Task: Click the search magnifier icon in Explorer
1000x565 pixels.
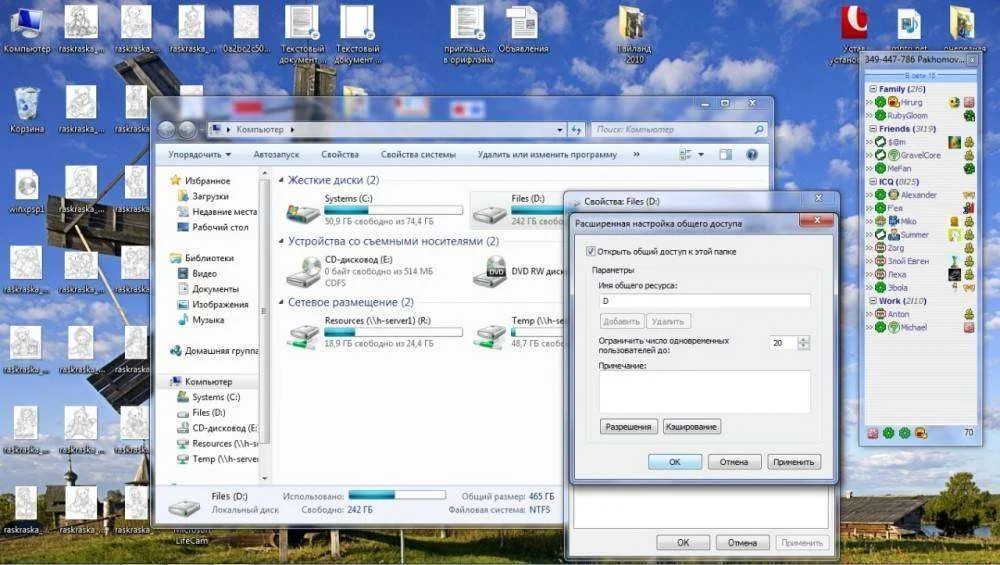Action: (x=758, y=129)
